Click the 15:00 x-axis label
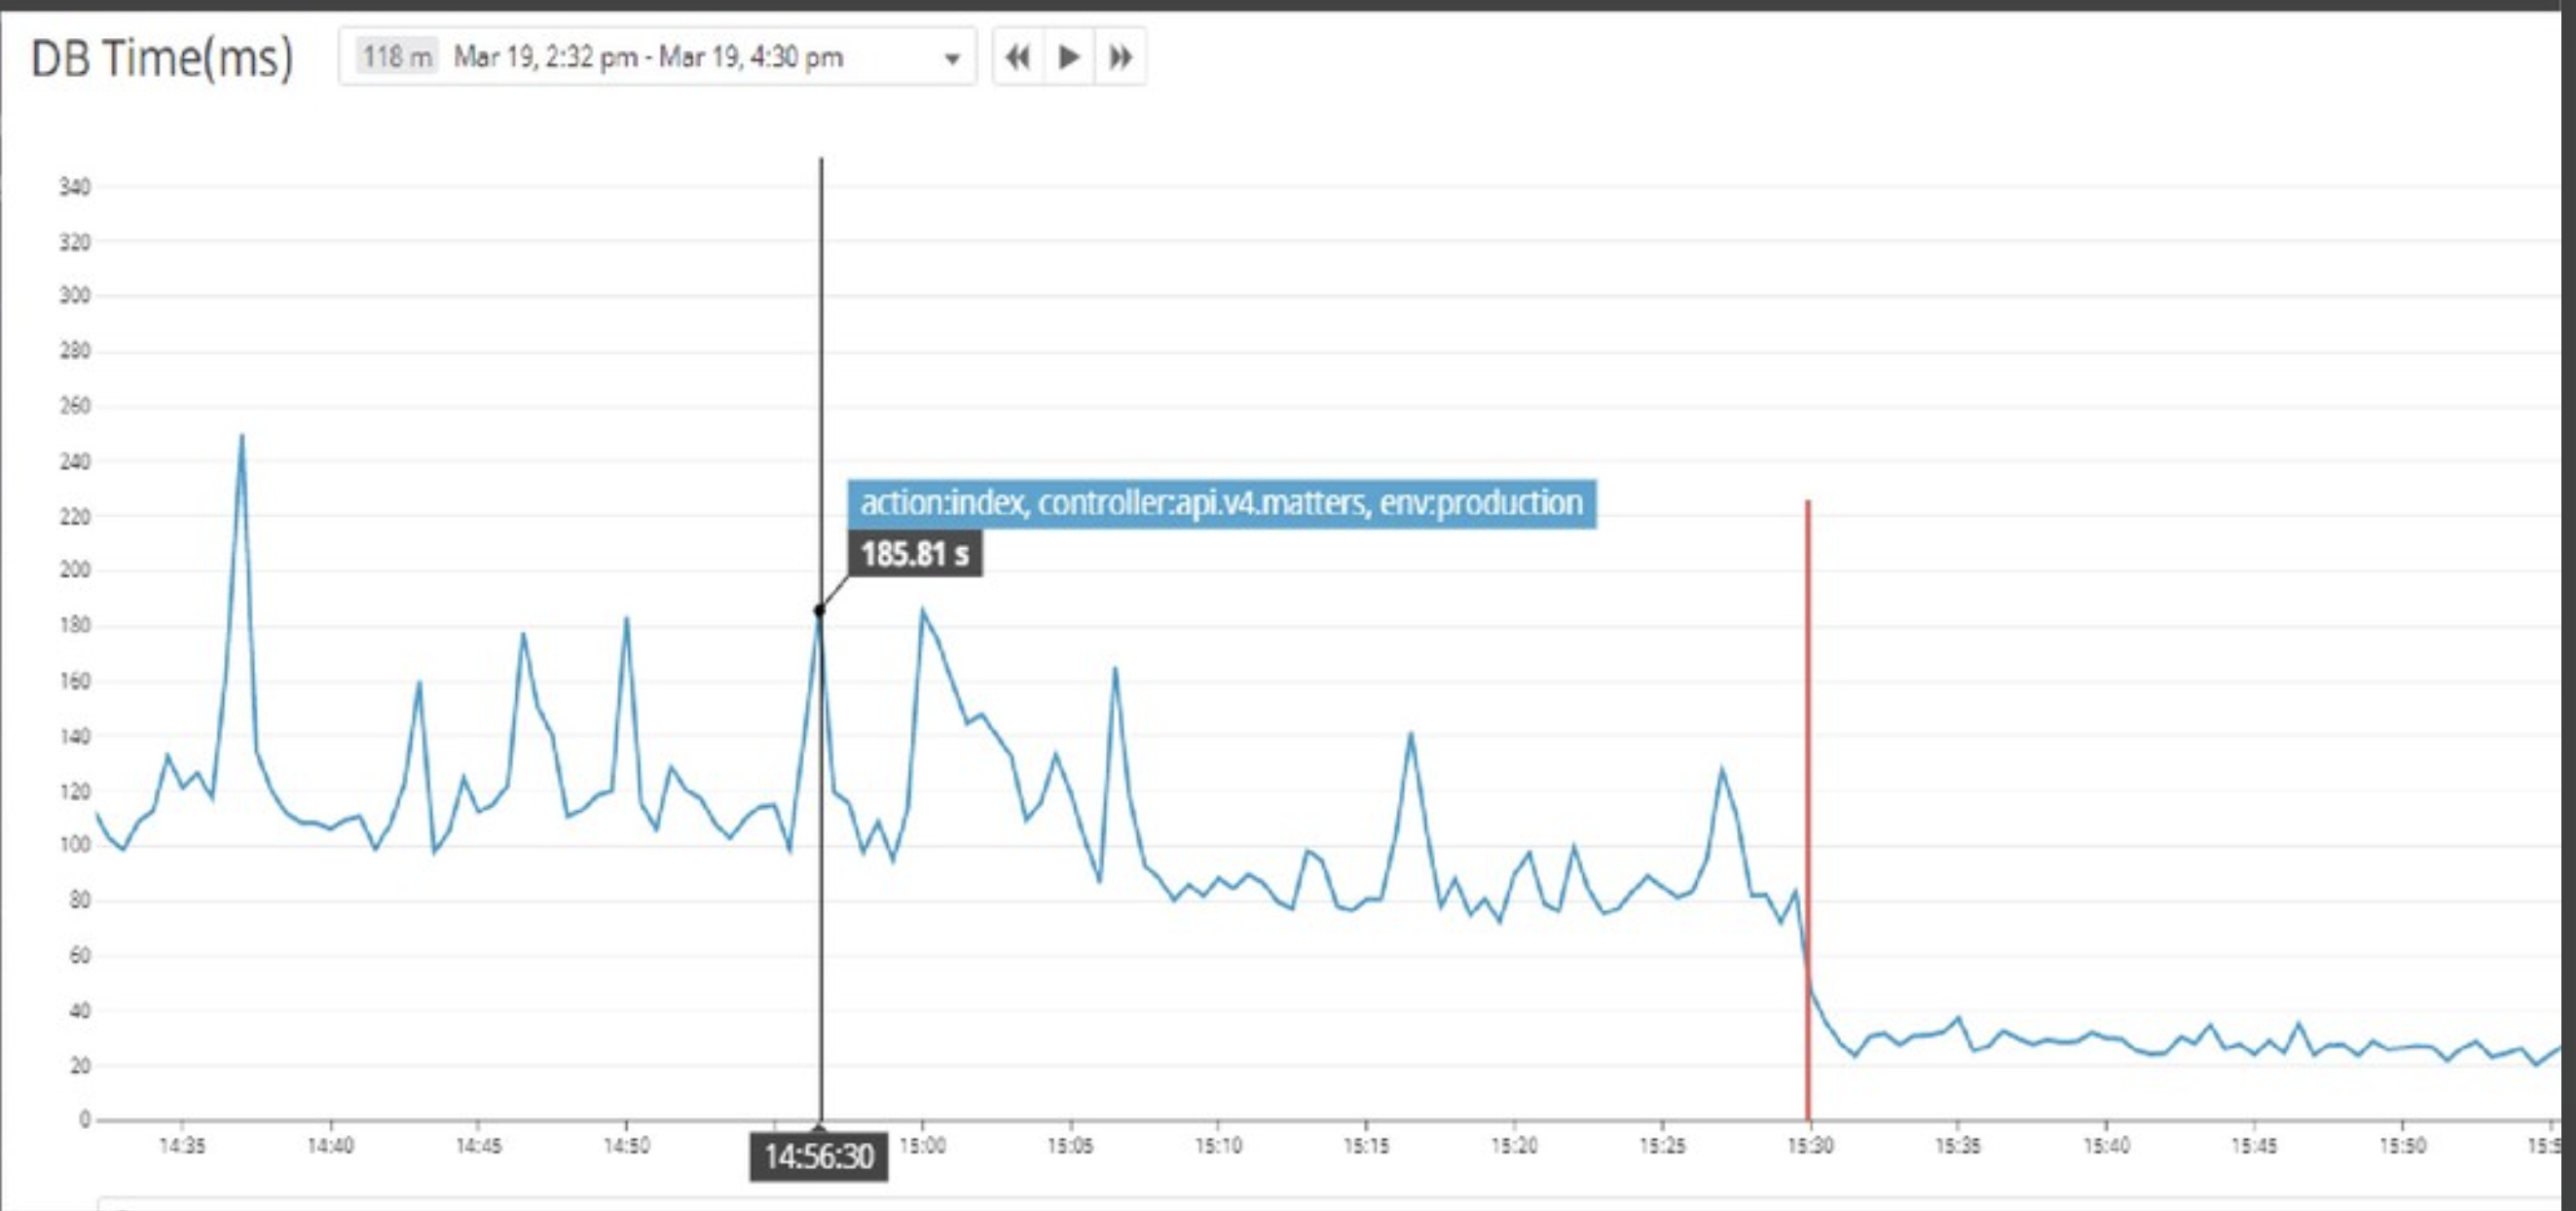This screenshot has height=1211, width=2576. tap(922, 1146)
